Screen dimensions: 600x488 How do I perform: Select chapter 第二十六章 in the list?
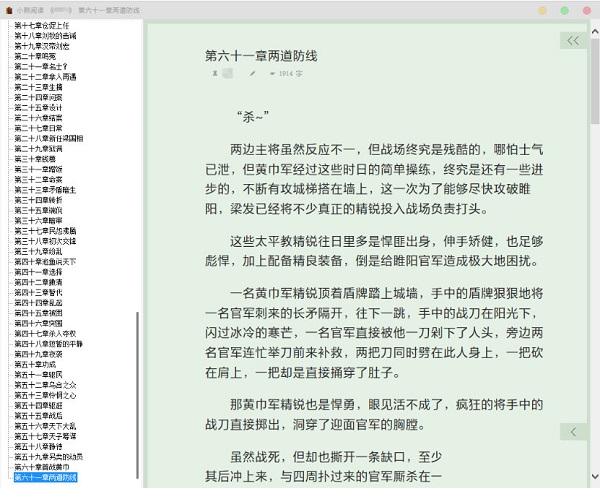pos(38,118)
